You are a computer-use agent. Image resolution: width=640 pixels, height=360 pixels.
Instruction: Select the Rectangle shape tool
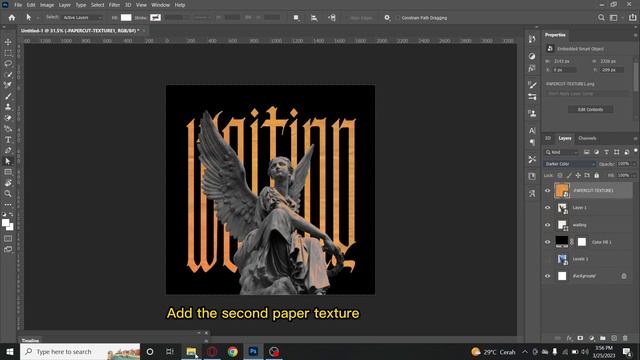click(x=8, y=172)
